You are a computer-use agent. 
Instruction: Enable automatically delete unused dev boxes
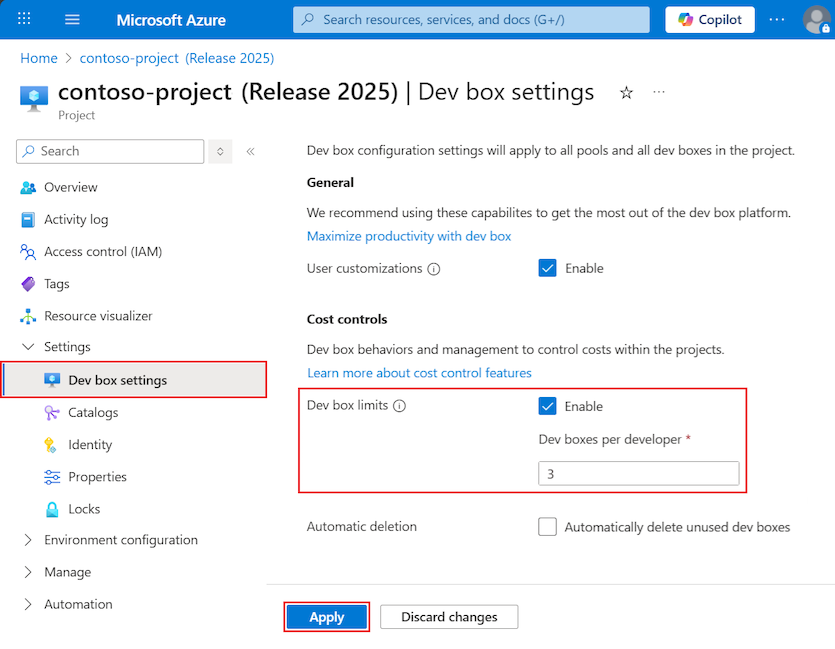click(547, 527)
